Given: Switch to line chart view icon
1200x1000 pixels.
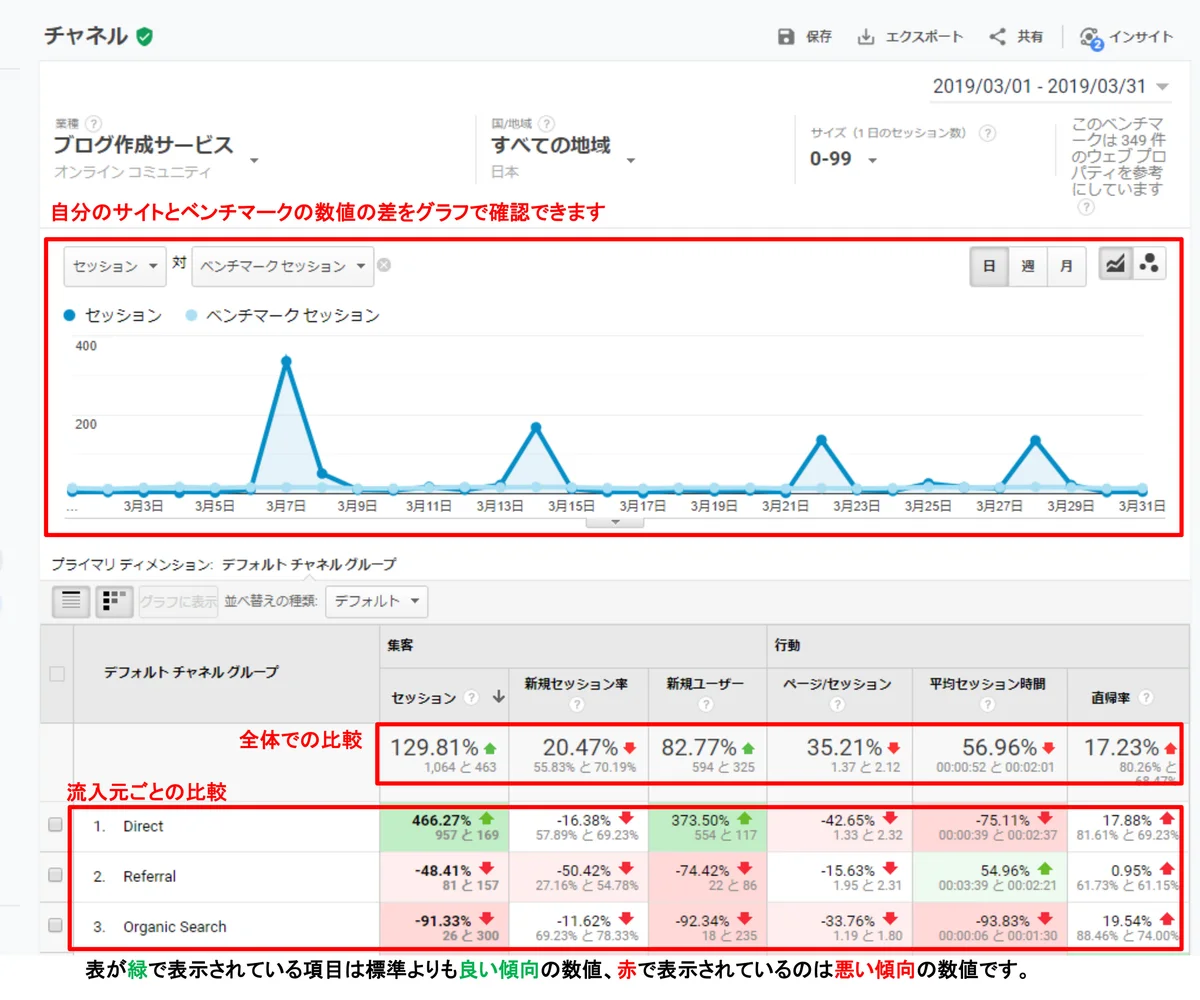Looking at the screenshot, I should coord(1116,265).
